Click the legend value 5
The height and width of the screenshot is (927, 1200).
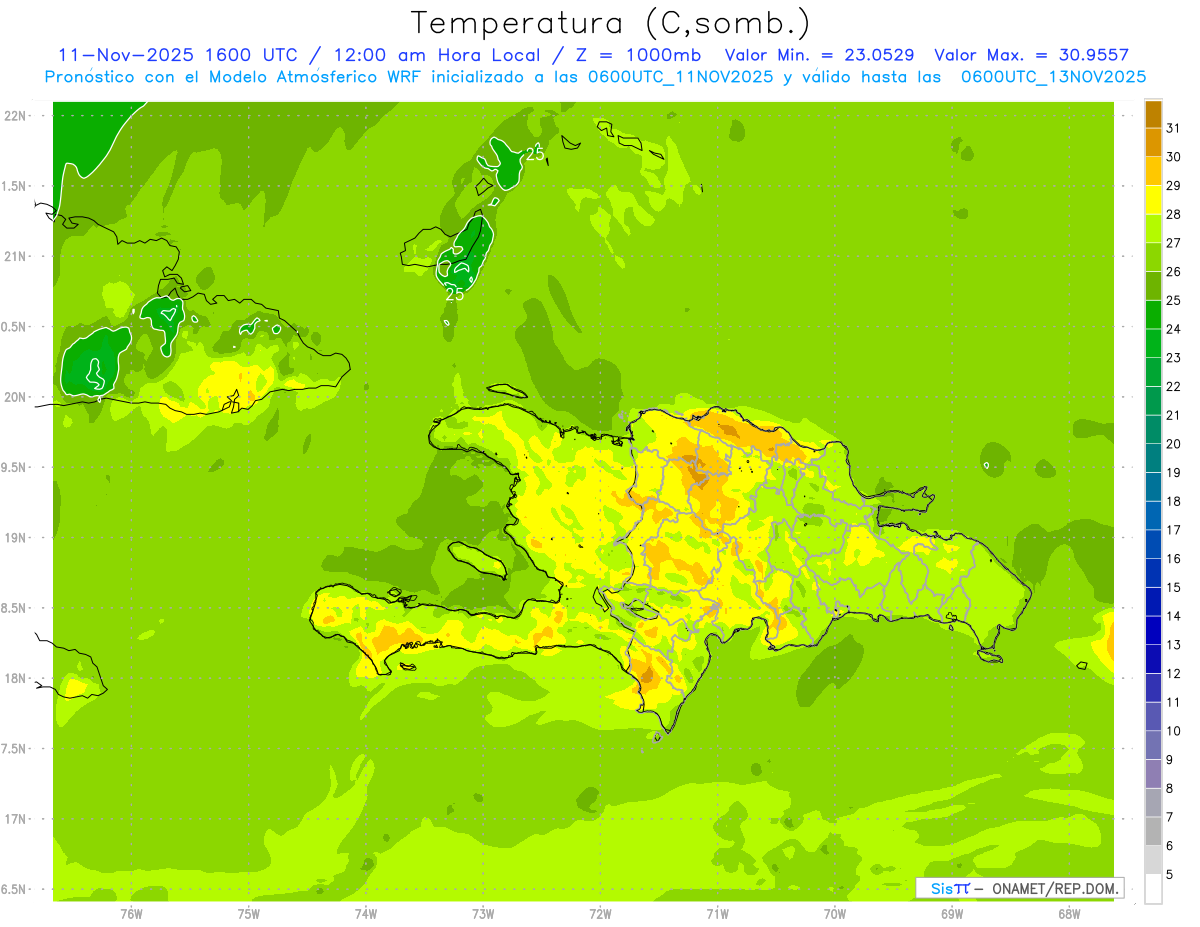[x=1171, y=875]
